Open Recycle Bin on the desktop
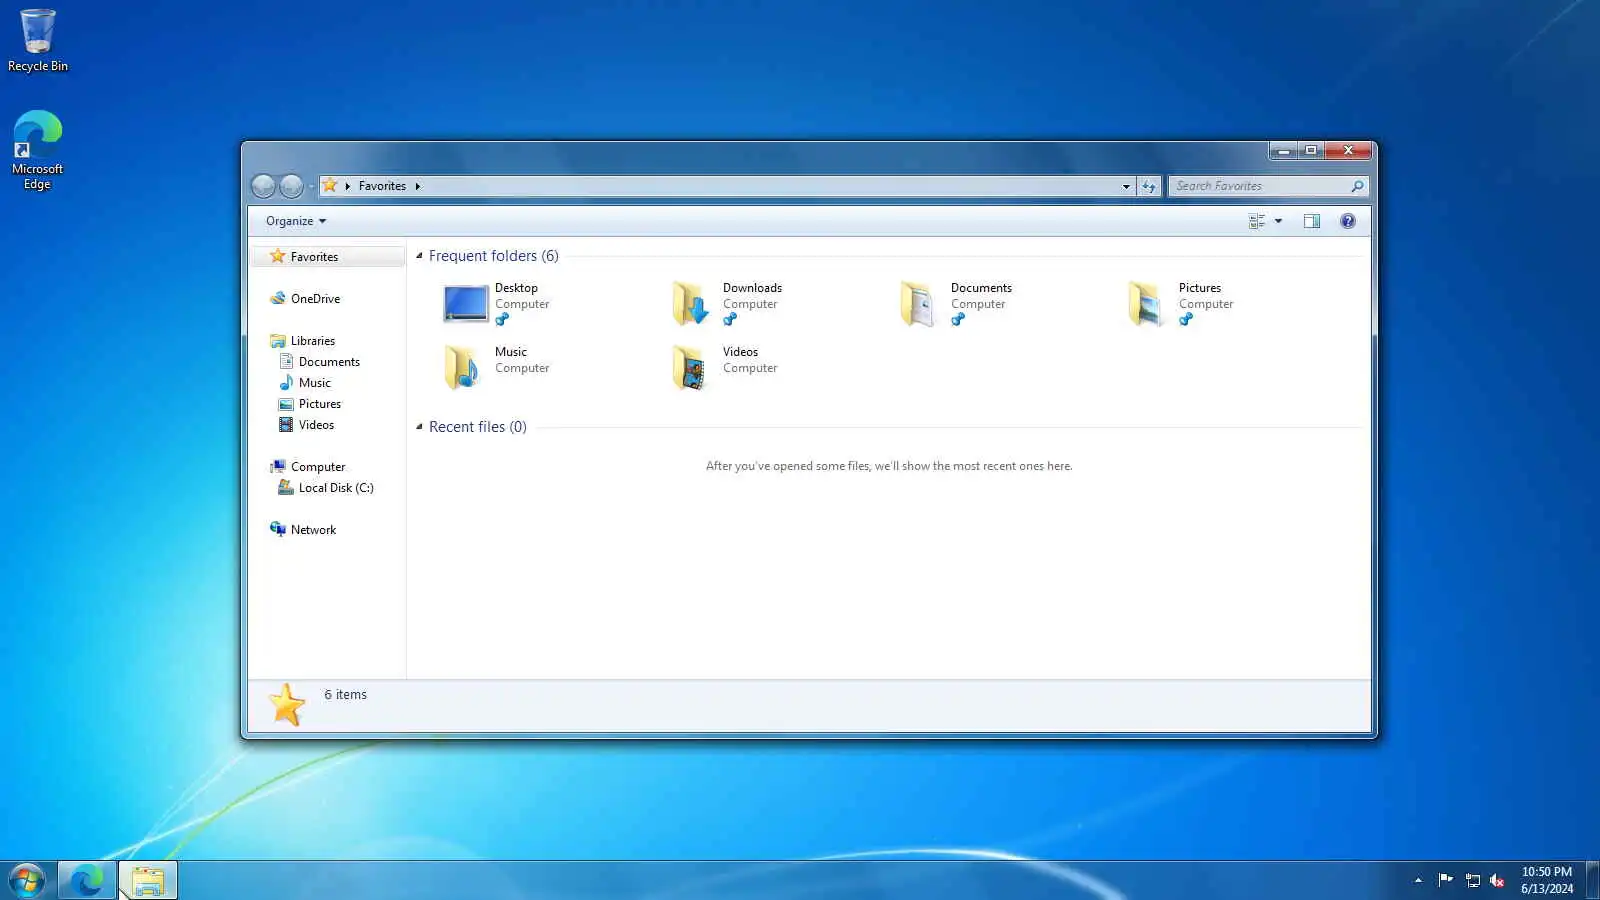This screenshot has height=900, width=1600. click(x=38, y=41)
